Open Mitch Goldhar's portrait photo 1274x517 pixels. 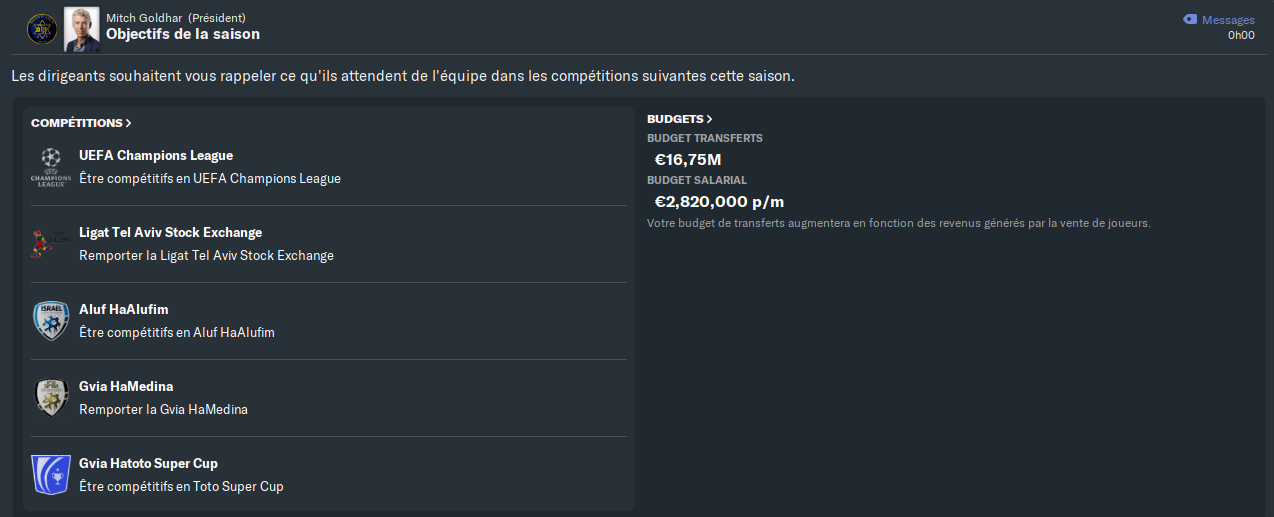click(x=81, y=28)
